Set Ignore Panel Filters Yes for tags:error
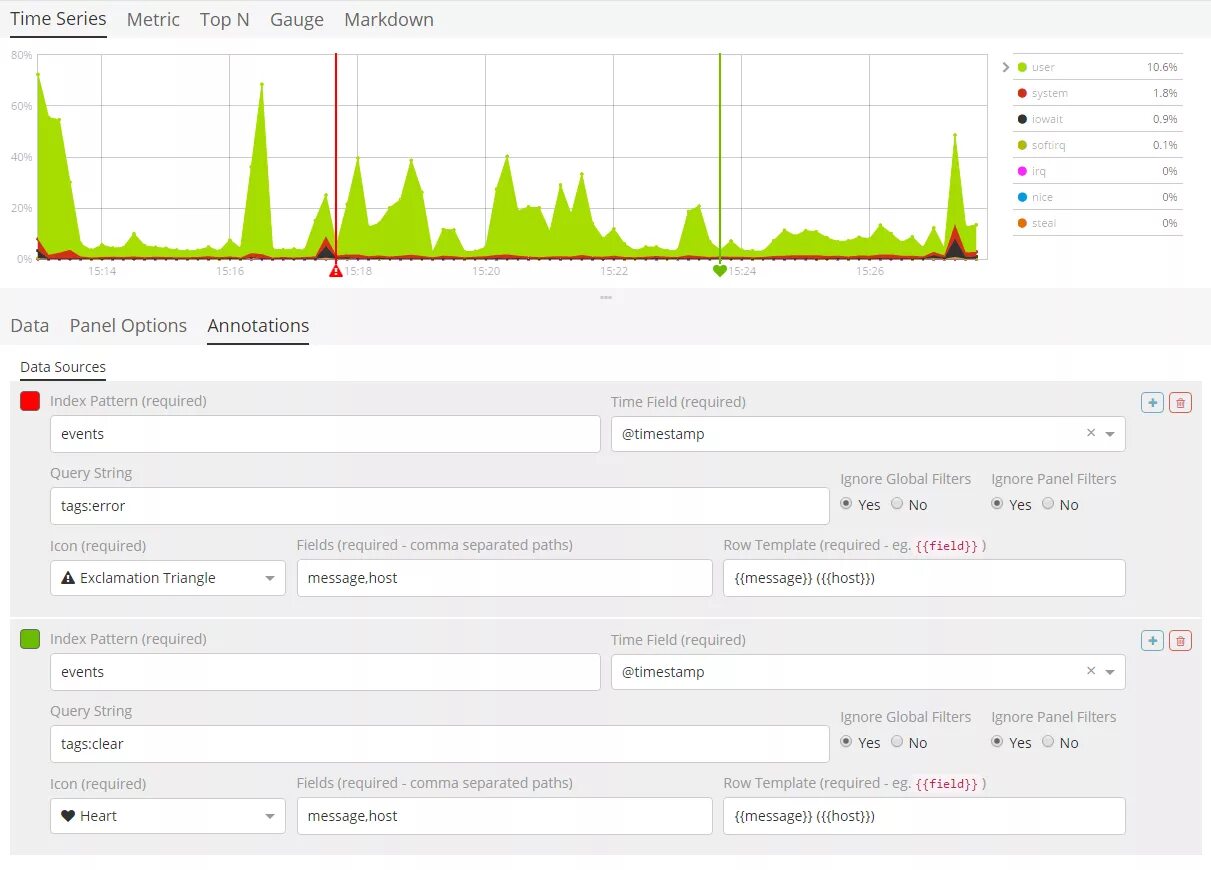Screen dimensions: 1211x870 (997, 504)
